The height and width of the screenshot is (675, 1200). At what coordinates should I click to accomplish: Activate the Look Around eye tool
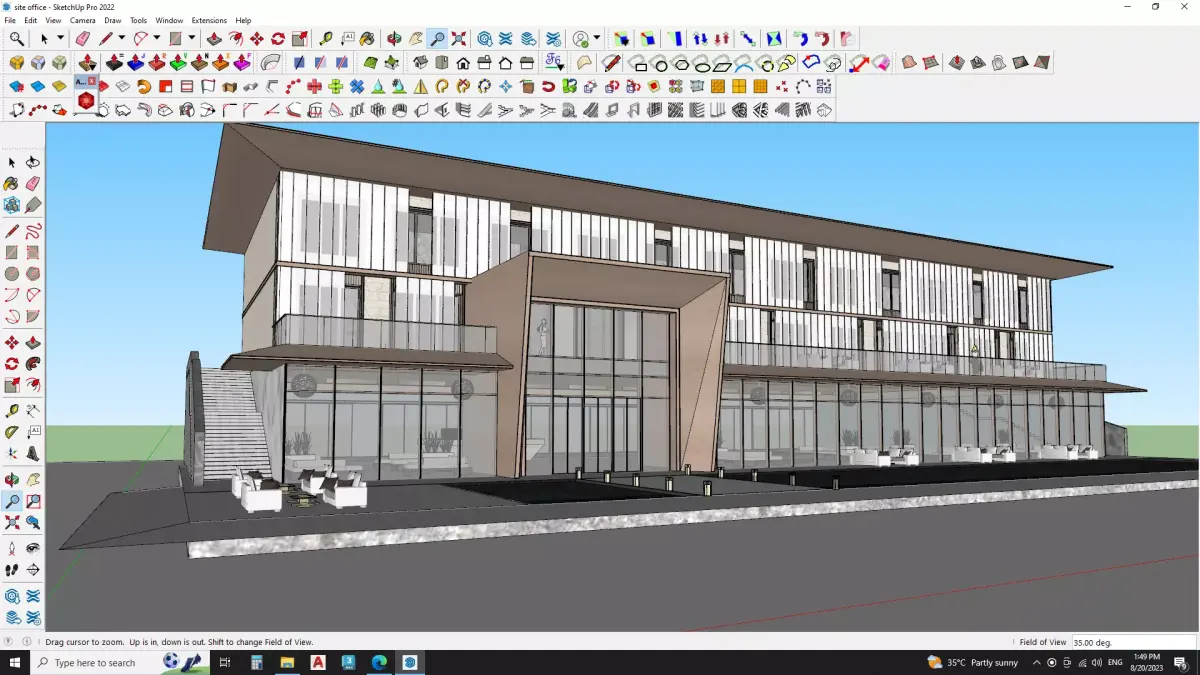[x=33, y=548]
